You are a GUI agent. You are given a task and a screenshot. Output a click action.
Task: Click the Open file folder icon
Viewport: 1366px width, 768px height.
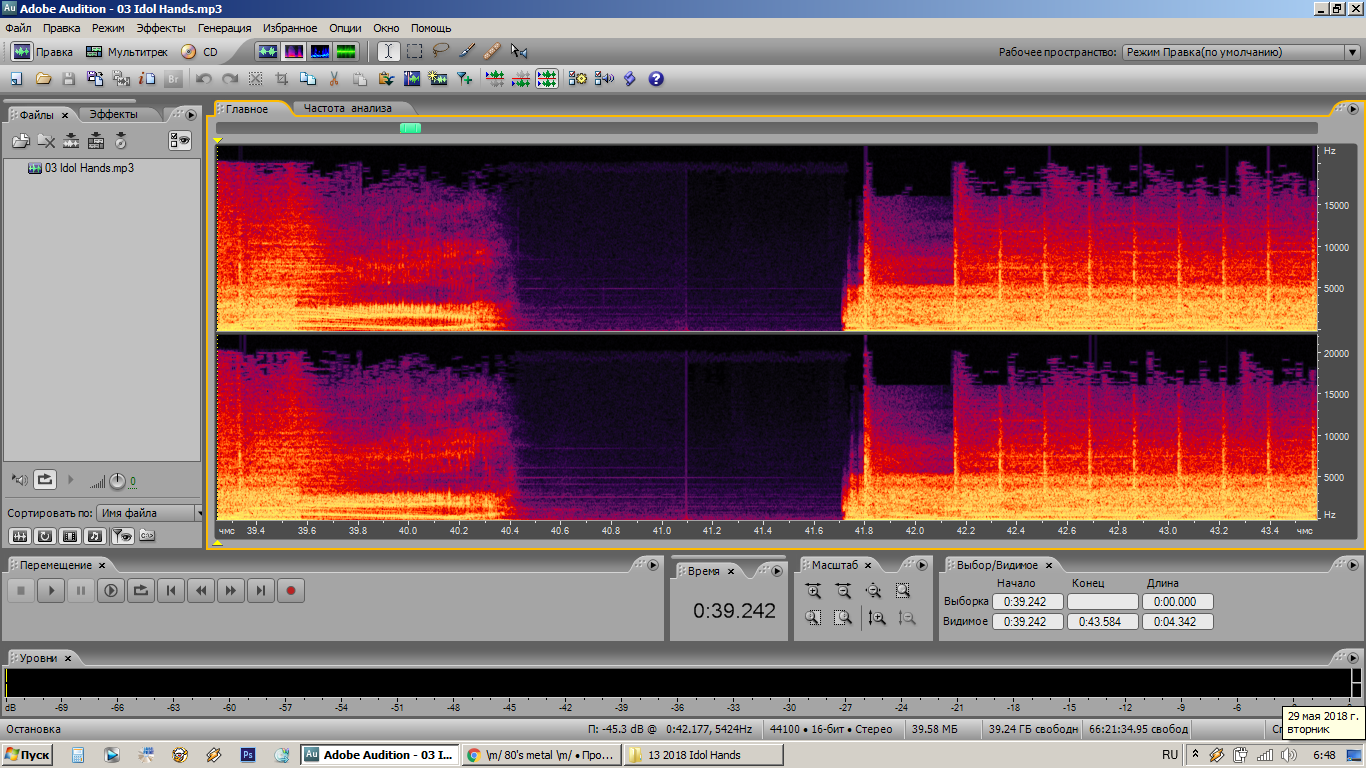[43, 78]
